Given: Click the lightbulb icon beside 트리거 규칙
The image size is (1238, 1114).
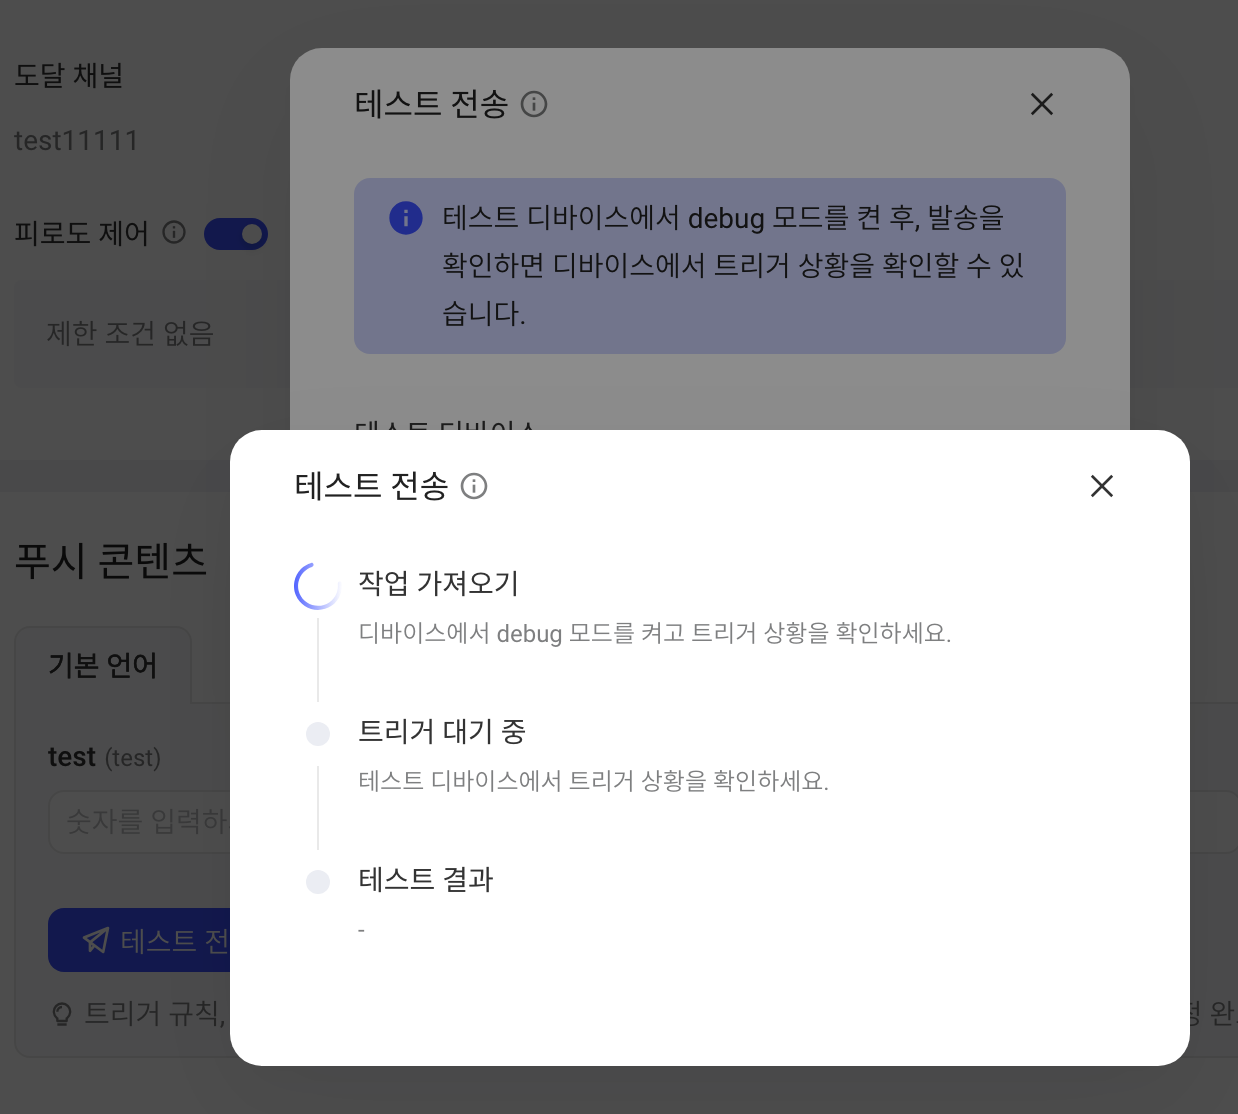Looking at the screenshot, I should 62,1014.
